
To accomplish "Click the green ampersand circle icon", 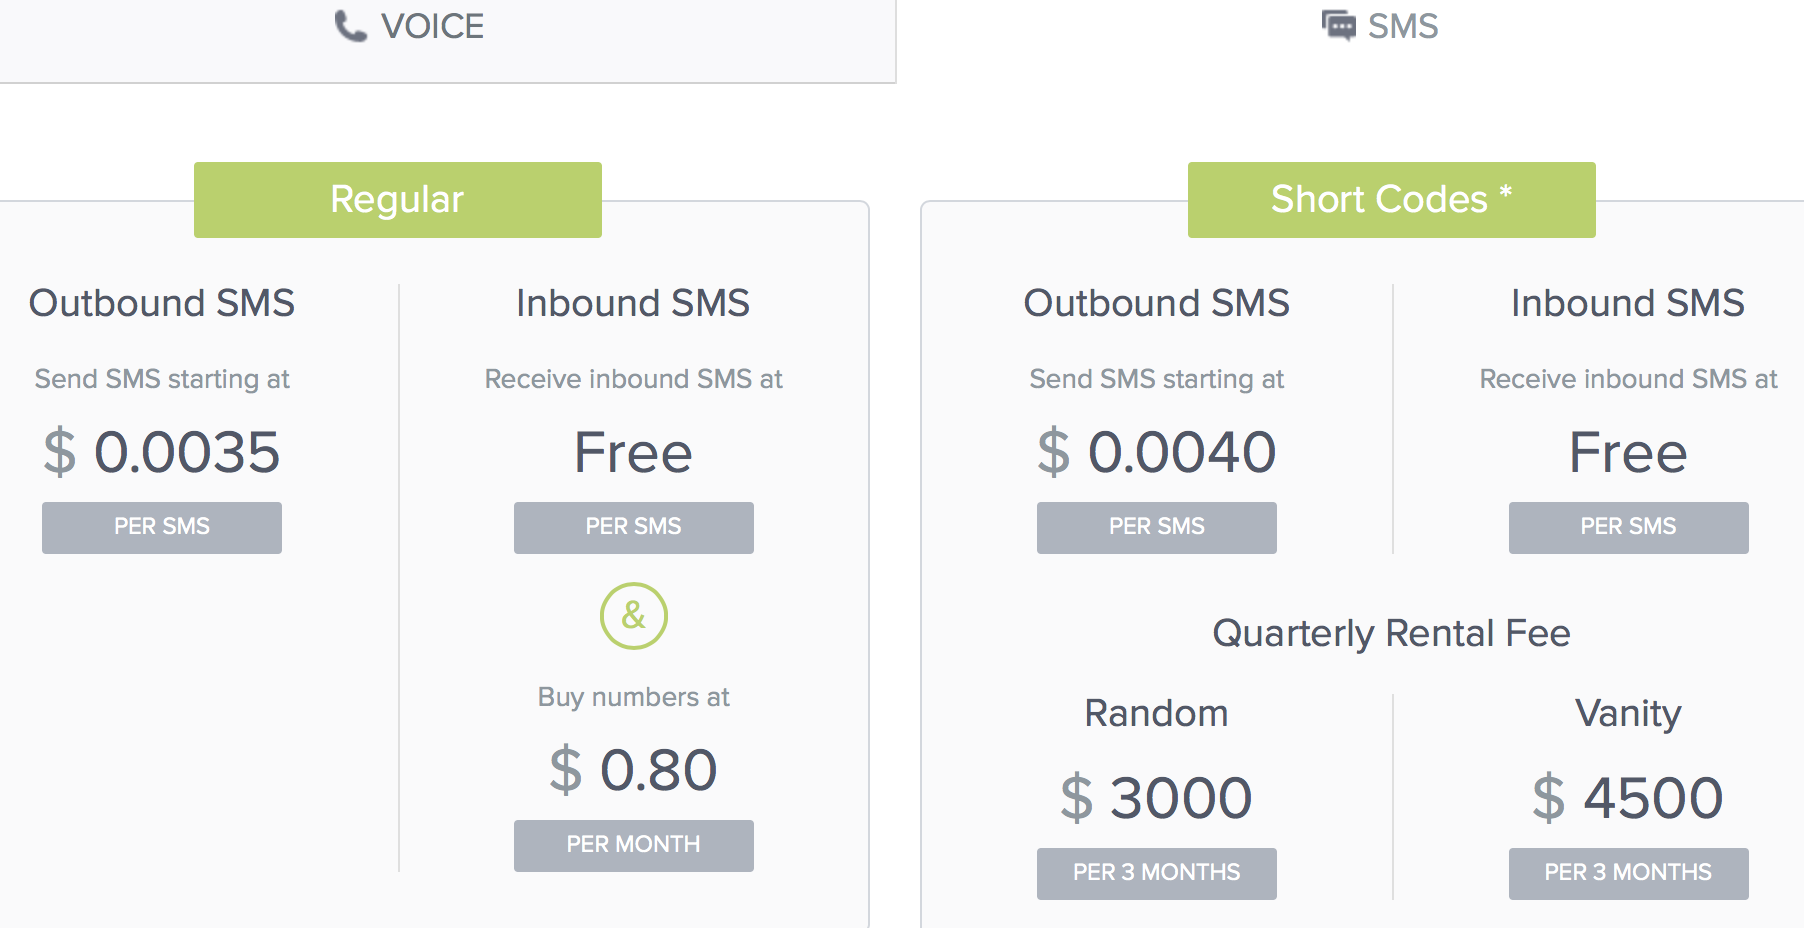I will point(633,616).
